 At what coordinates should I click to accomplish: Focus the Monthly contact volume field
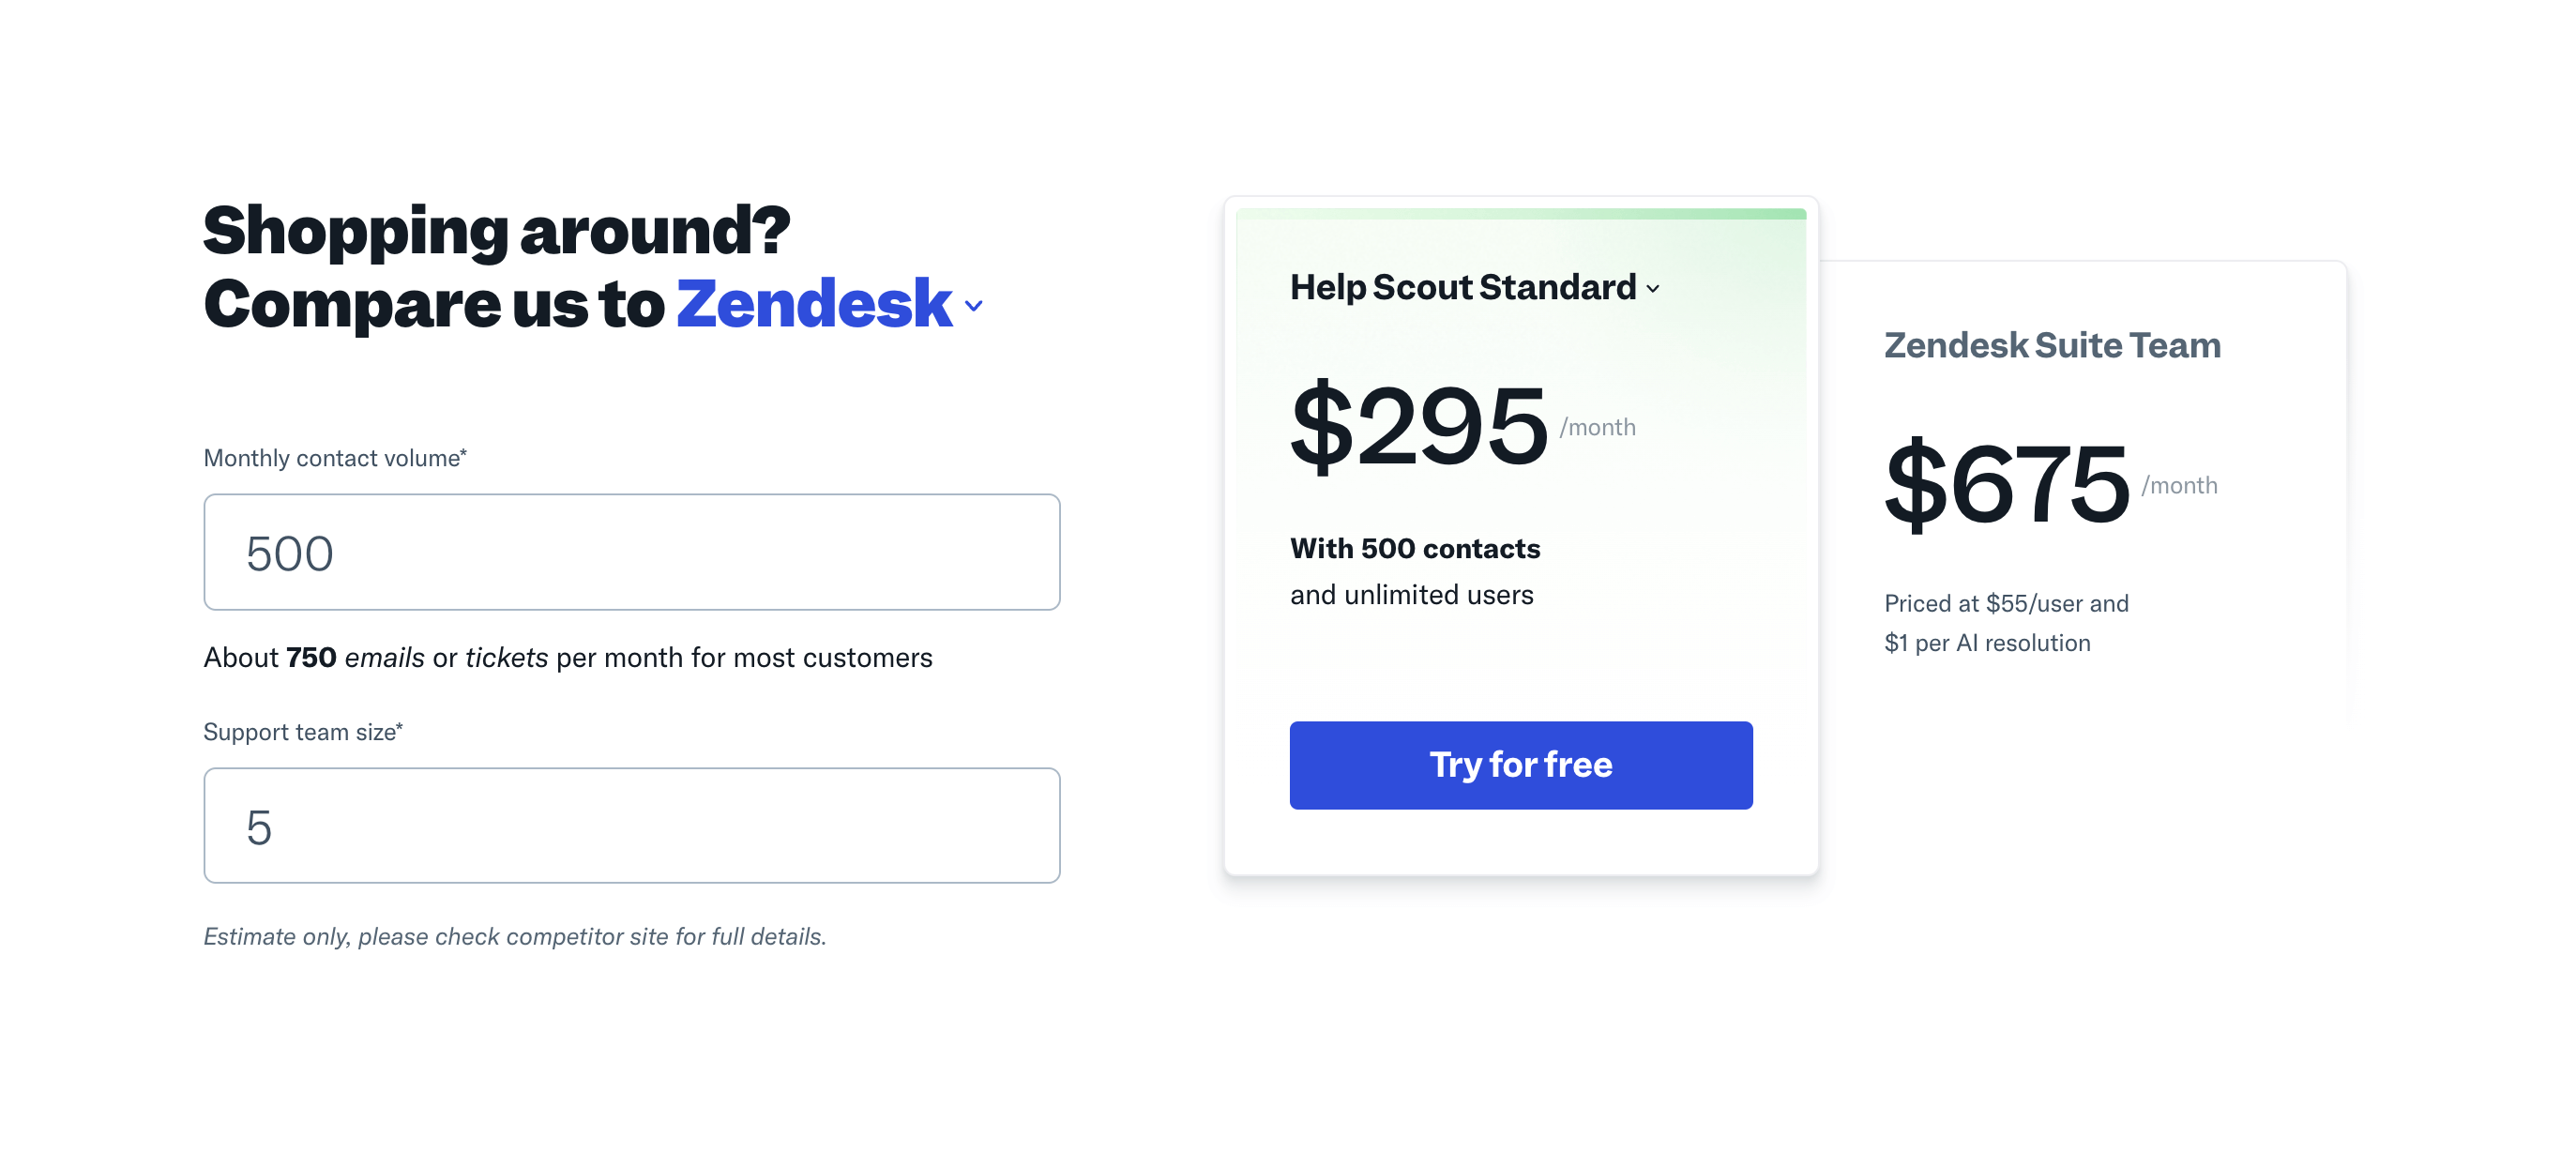click(631, 552)
